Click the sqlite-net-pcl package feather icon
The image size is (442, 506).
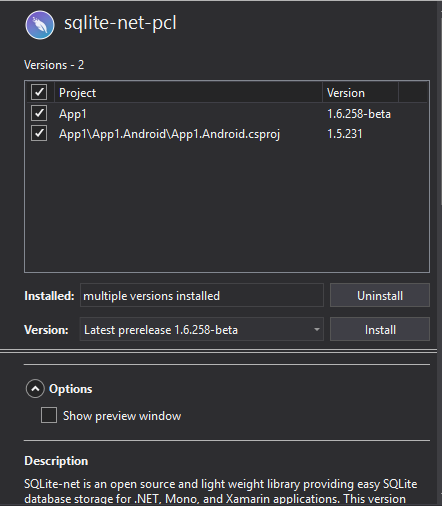point(40,25)
